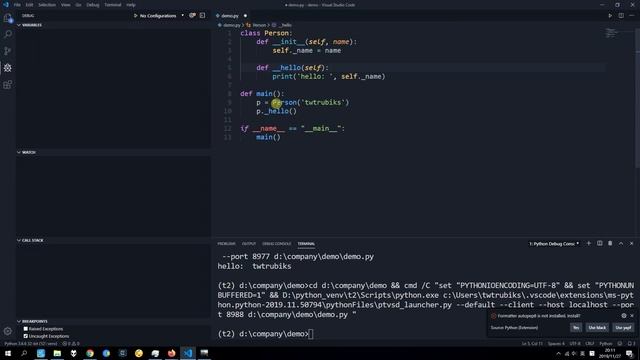Click 'Person' in the breadcrumb path
This screenshot has height=360, width=640.
259,25
